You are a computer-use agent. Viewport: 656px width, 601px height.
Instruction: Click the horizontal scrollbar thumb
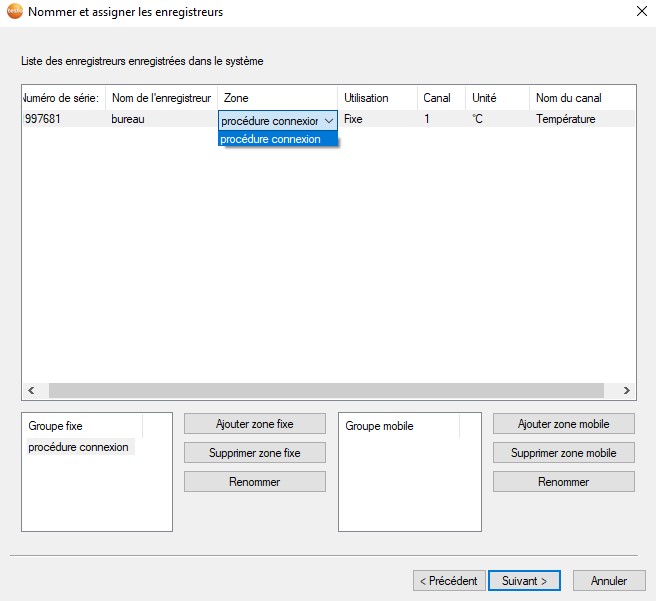pyautogui.click(x=325, y=391)
